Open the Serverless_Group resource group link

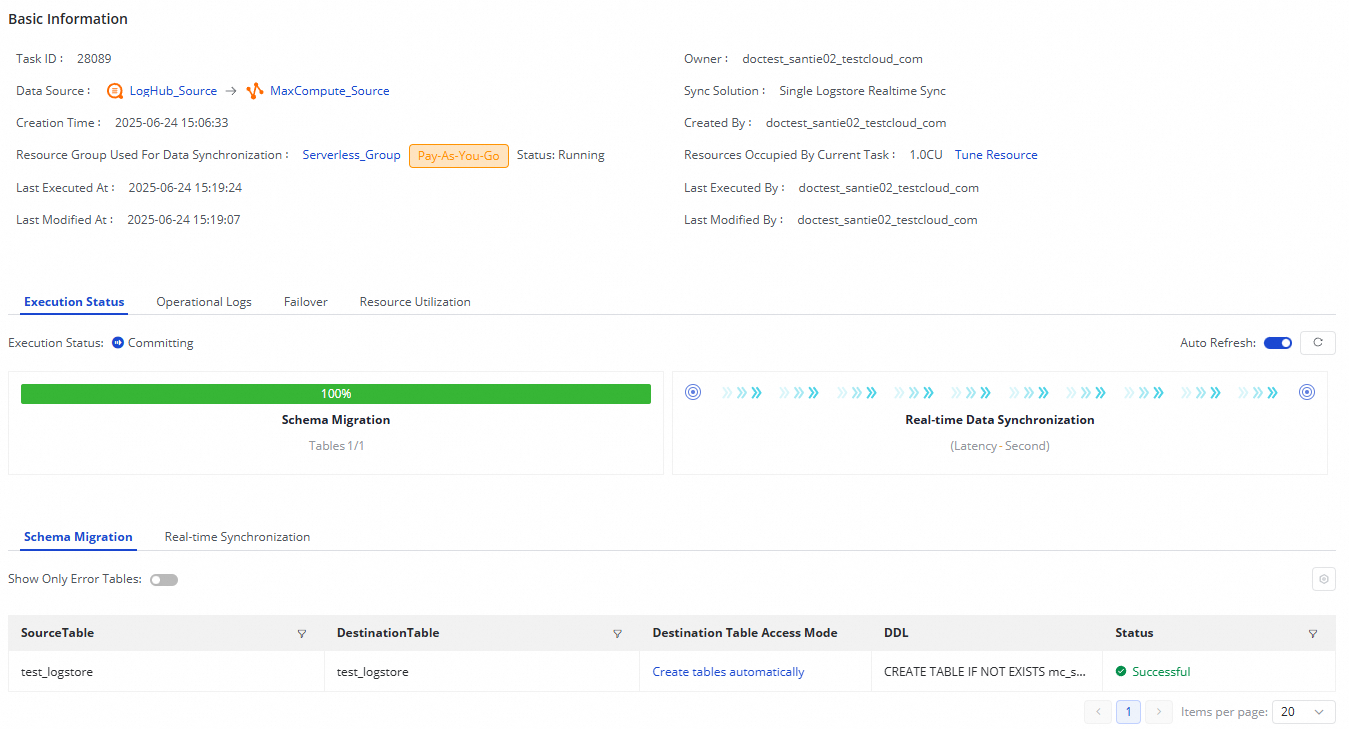[x=351, y=155]
